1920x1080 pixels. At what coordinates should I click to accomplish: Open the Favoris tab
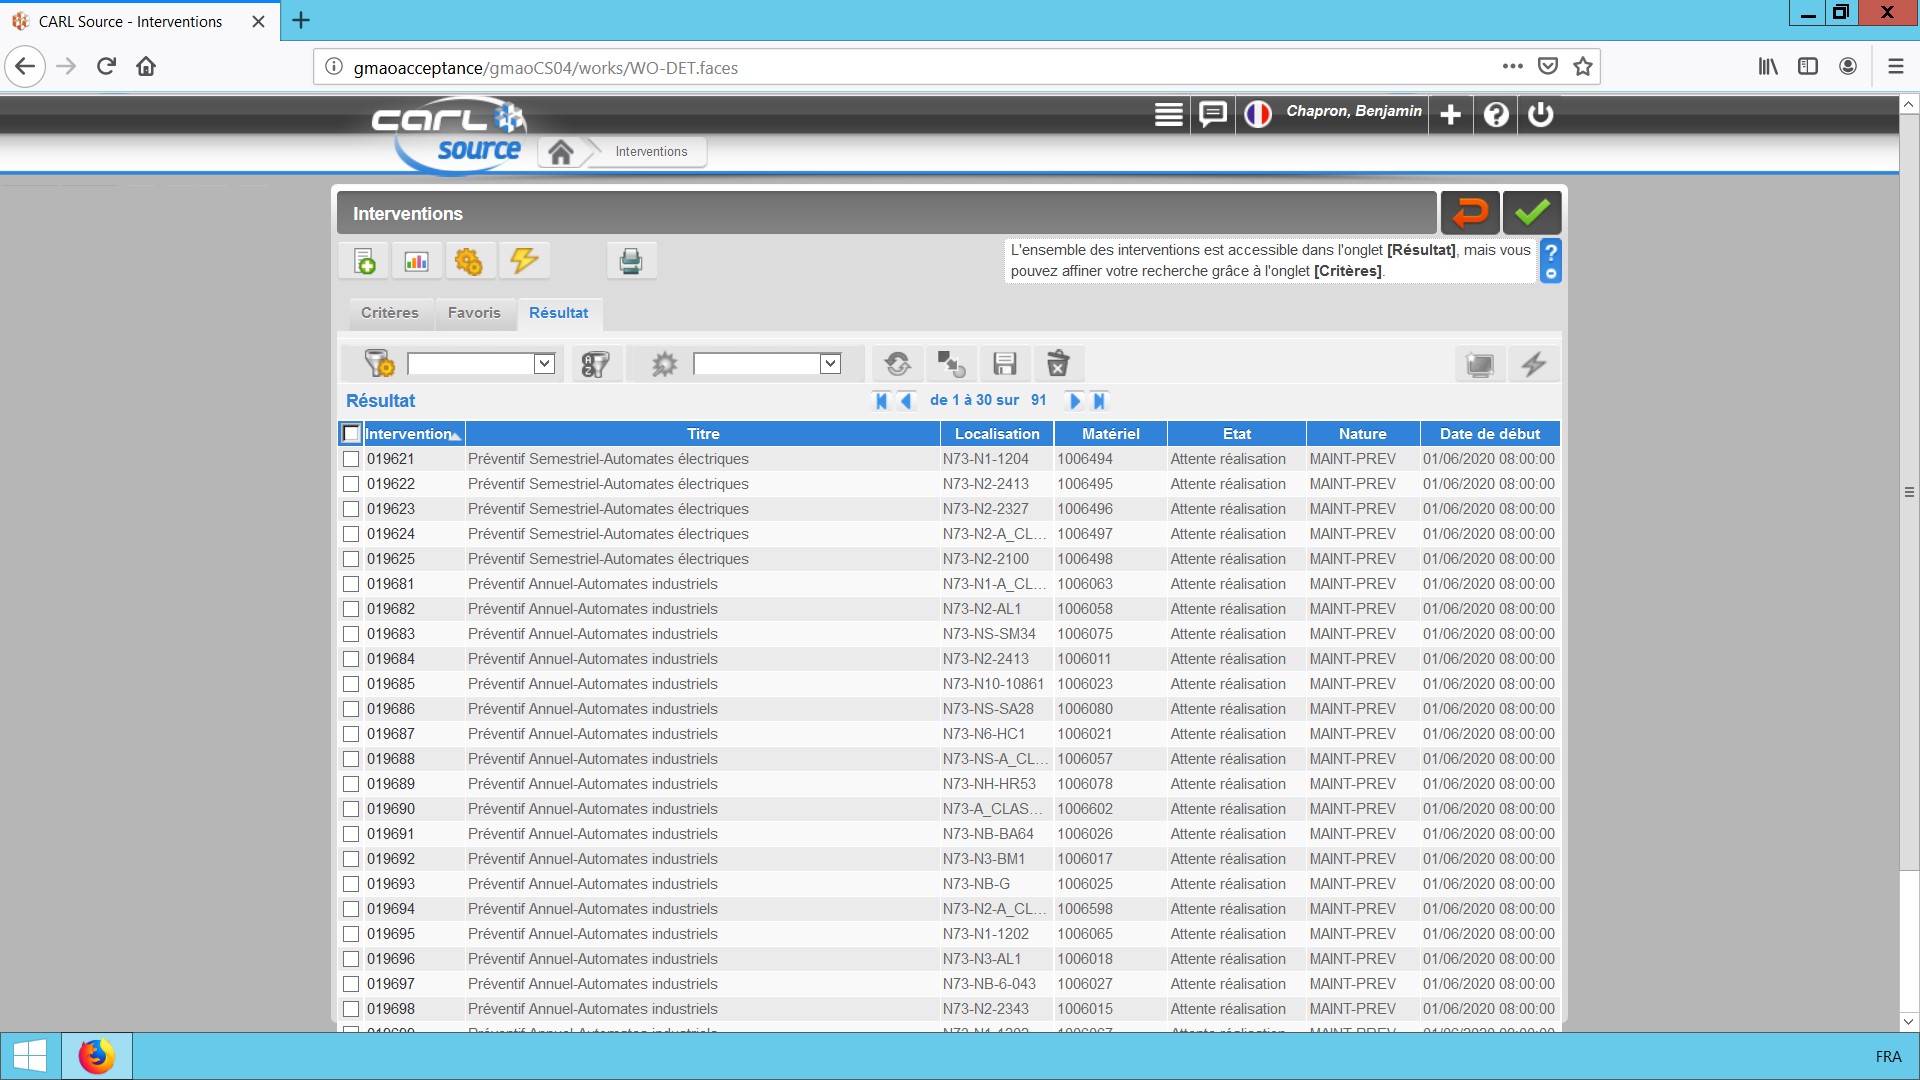tap(474, 313)
